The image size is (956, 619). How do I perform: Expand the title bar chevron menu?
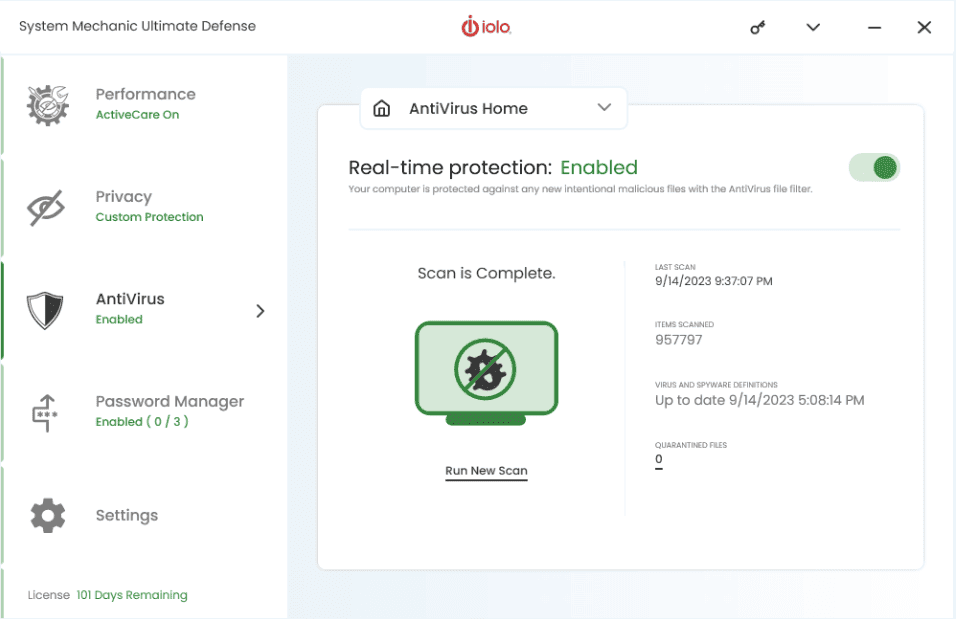[813, 27]
